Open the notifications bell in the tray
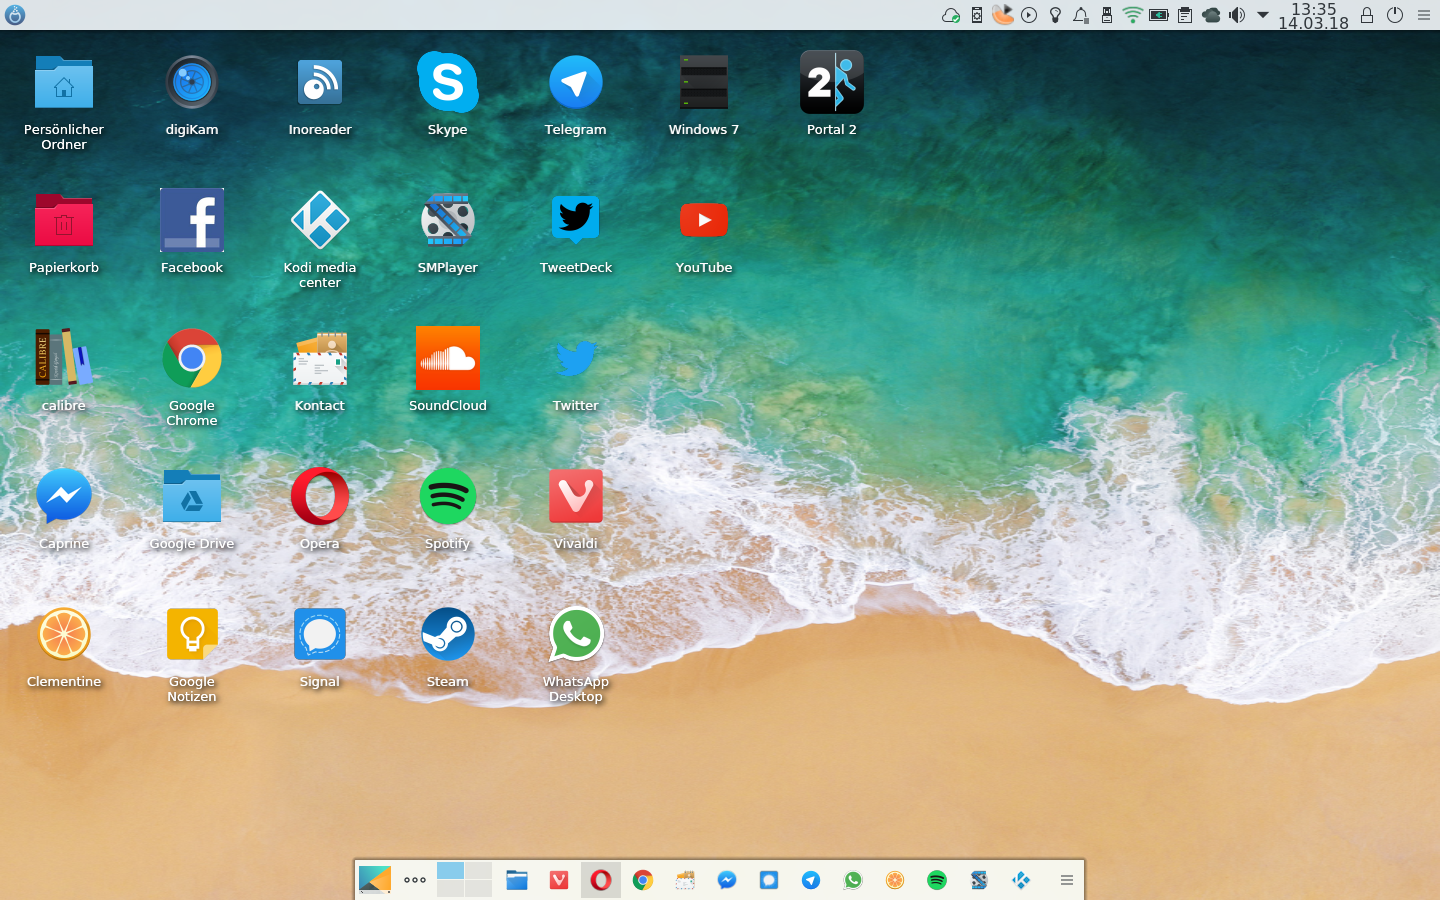 [x=1081, y=15]
